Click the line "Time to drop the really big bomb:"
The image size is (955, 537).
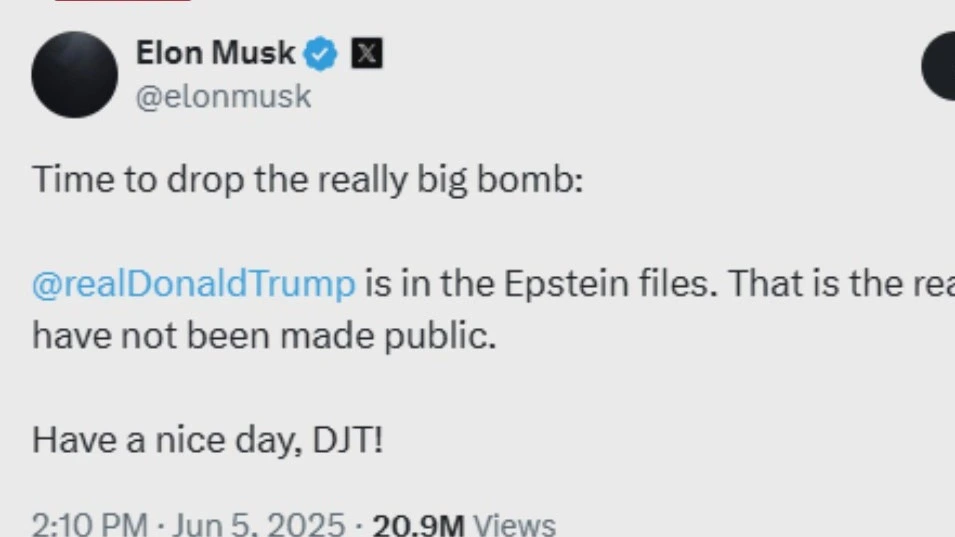(308, 180)
